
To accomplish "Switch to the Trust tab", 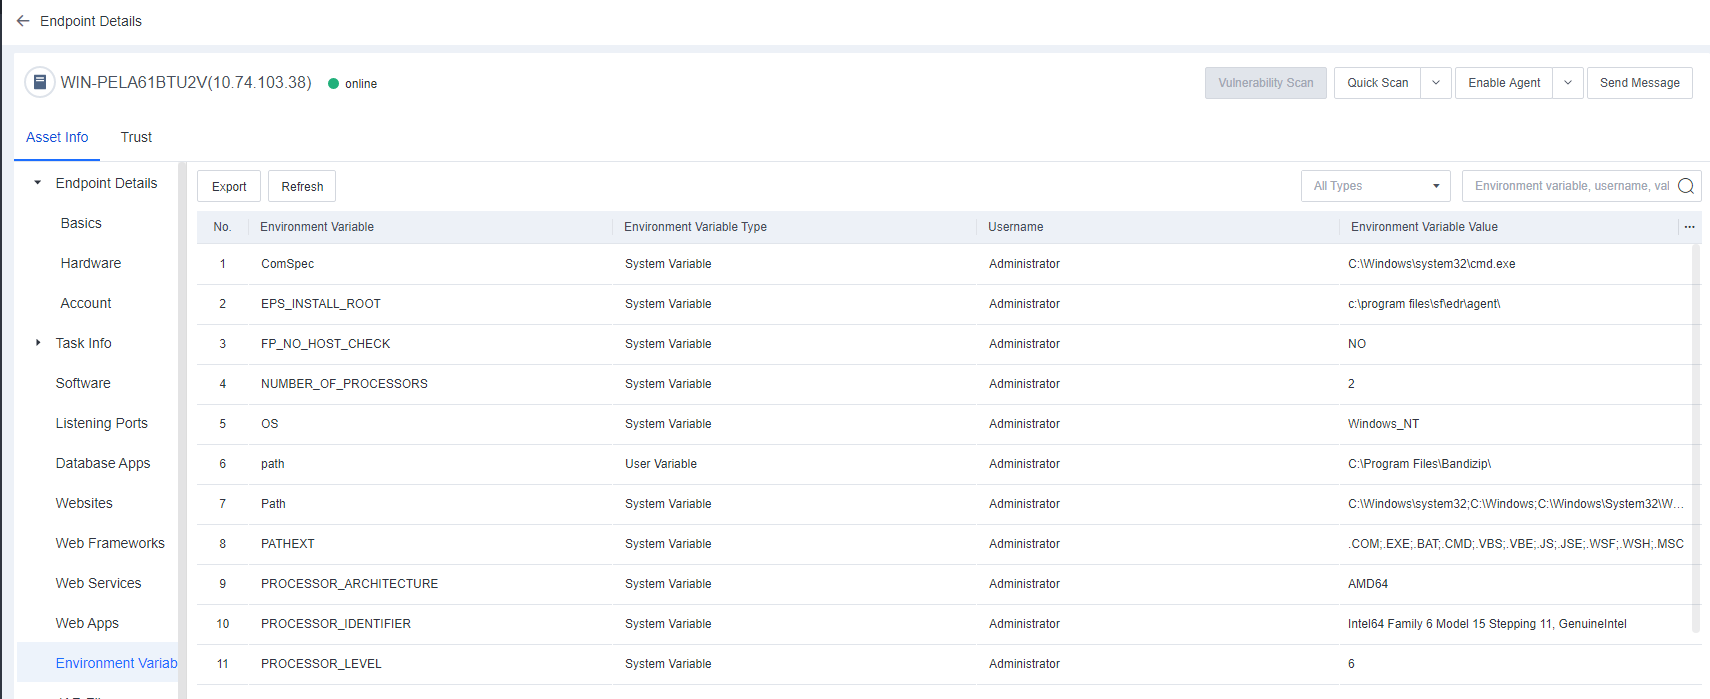I will click(136, 137).
